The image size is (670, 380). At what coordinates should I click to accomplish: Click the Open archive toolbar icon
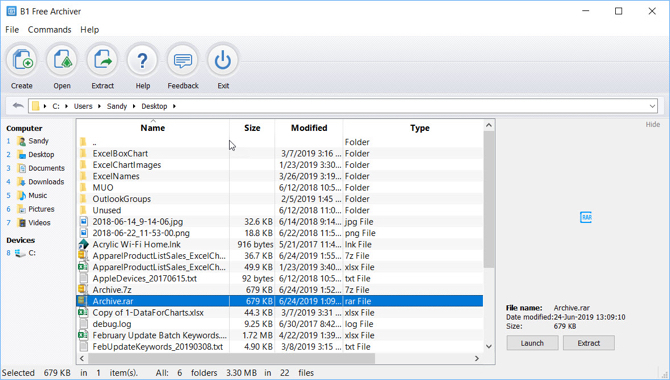pyautogui.click(x=62, y=60)
